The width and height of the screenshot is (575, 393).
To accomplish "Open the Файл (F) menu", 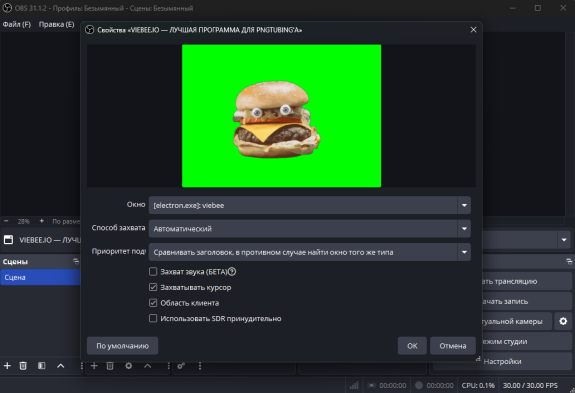I will (17, 24).
